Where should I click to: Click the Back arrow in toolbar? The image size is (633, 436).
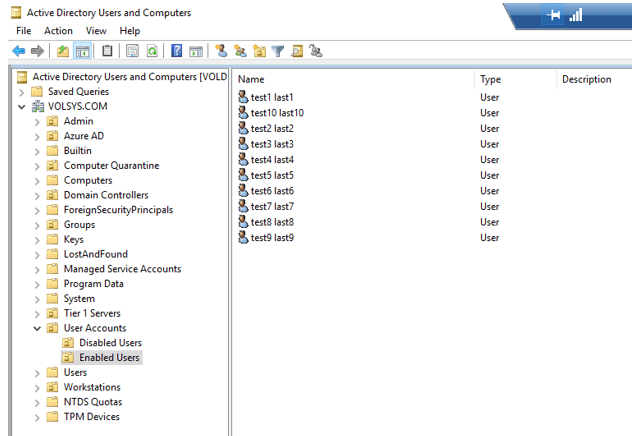click(18, 50)
